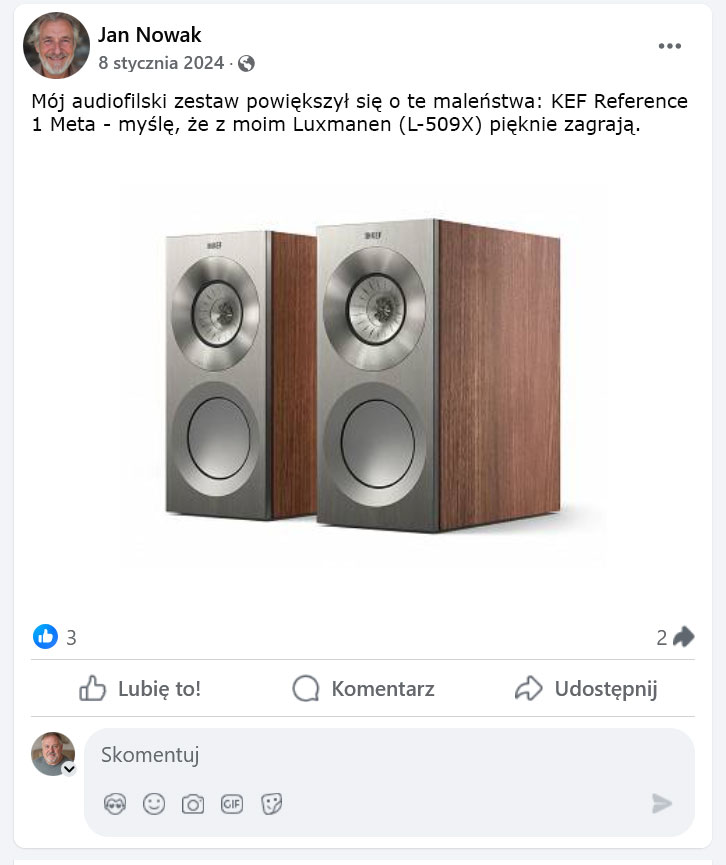Send comment with the arrow icon
This screenshot has width=726, height=865.
pos(661,803)
